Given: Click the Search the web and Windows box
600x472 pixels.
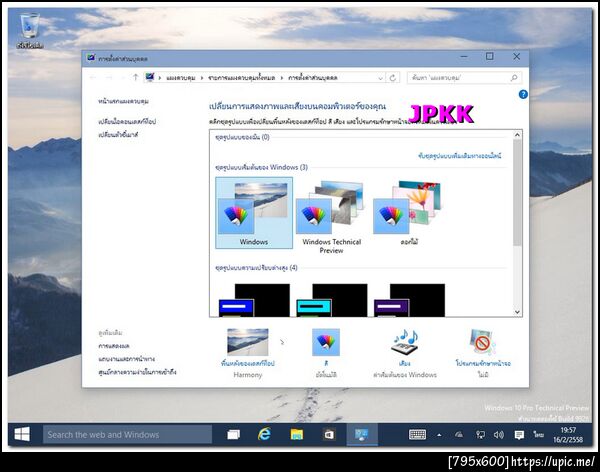Looking at the screenshot, I should pos(127,434).
